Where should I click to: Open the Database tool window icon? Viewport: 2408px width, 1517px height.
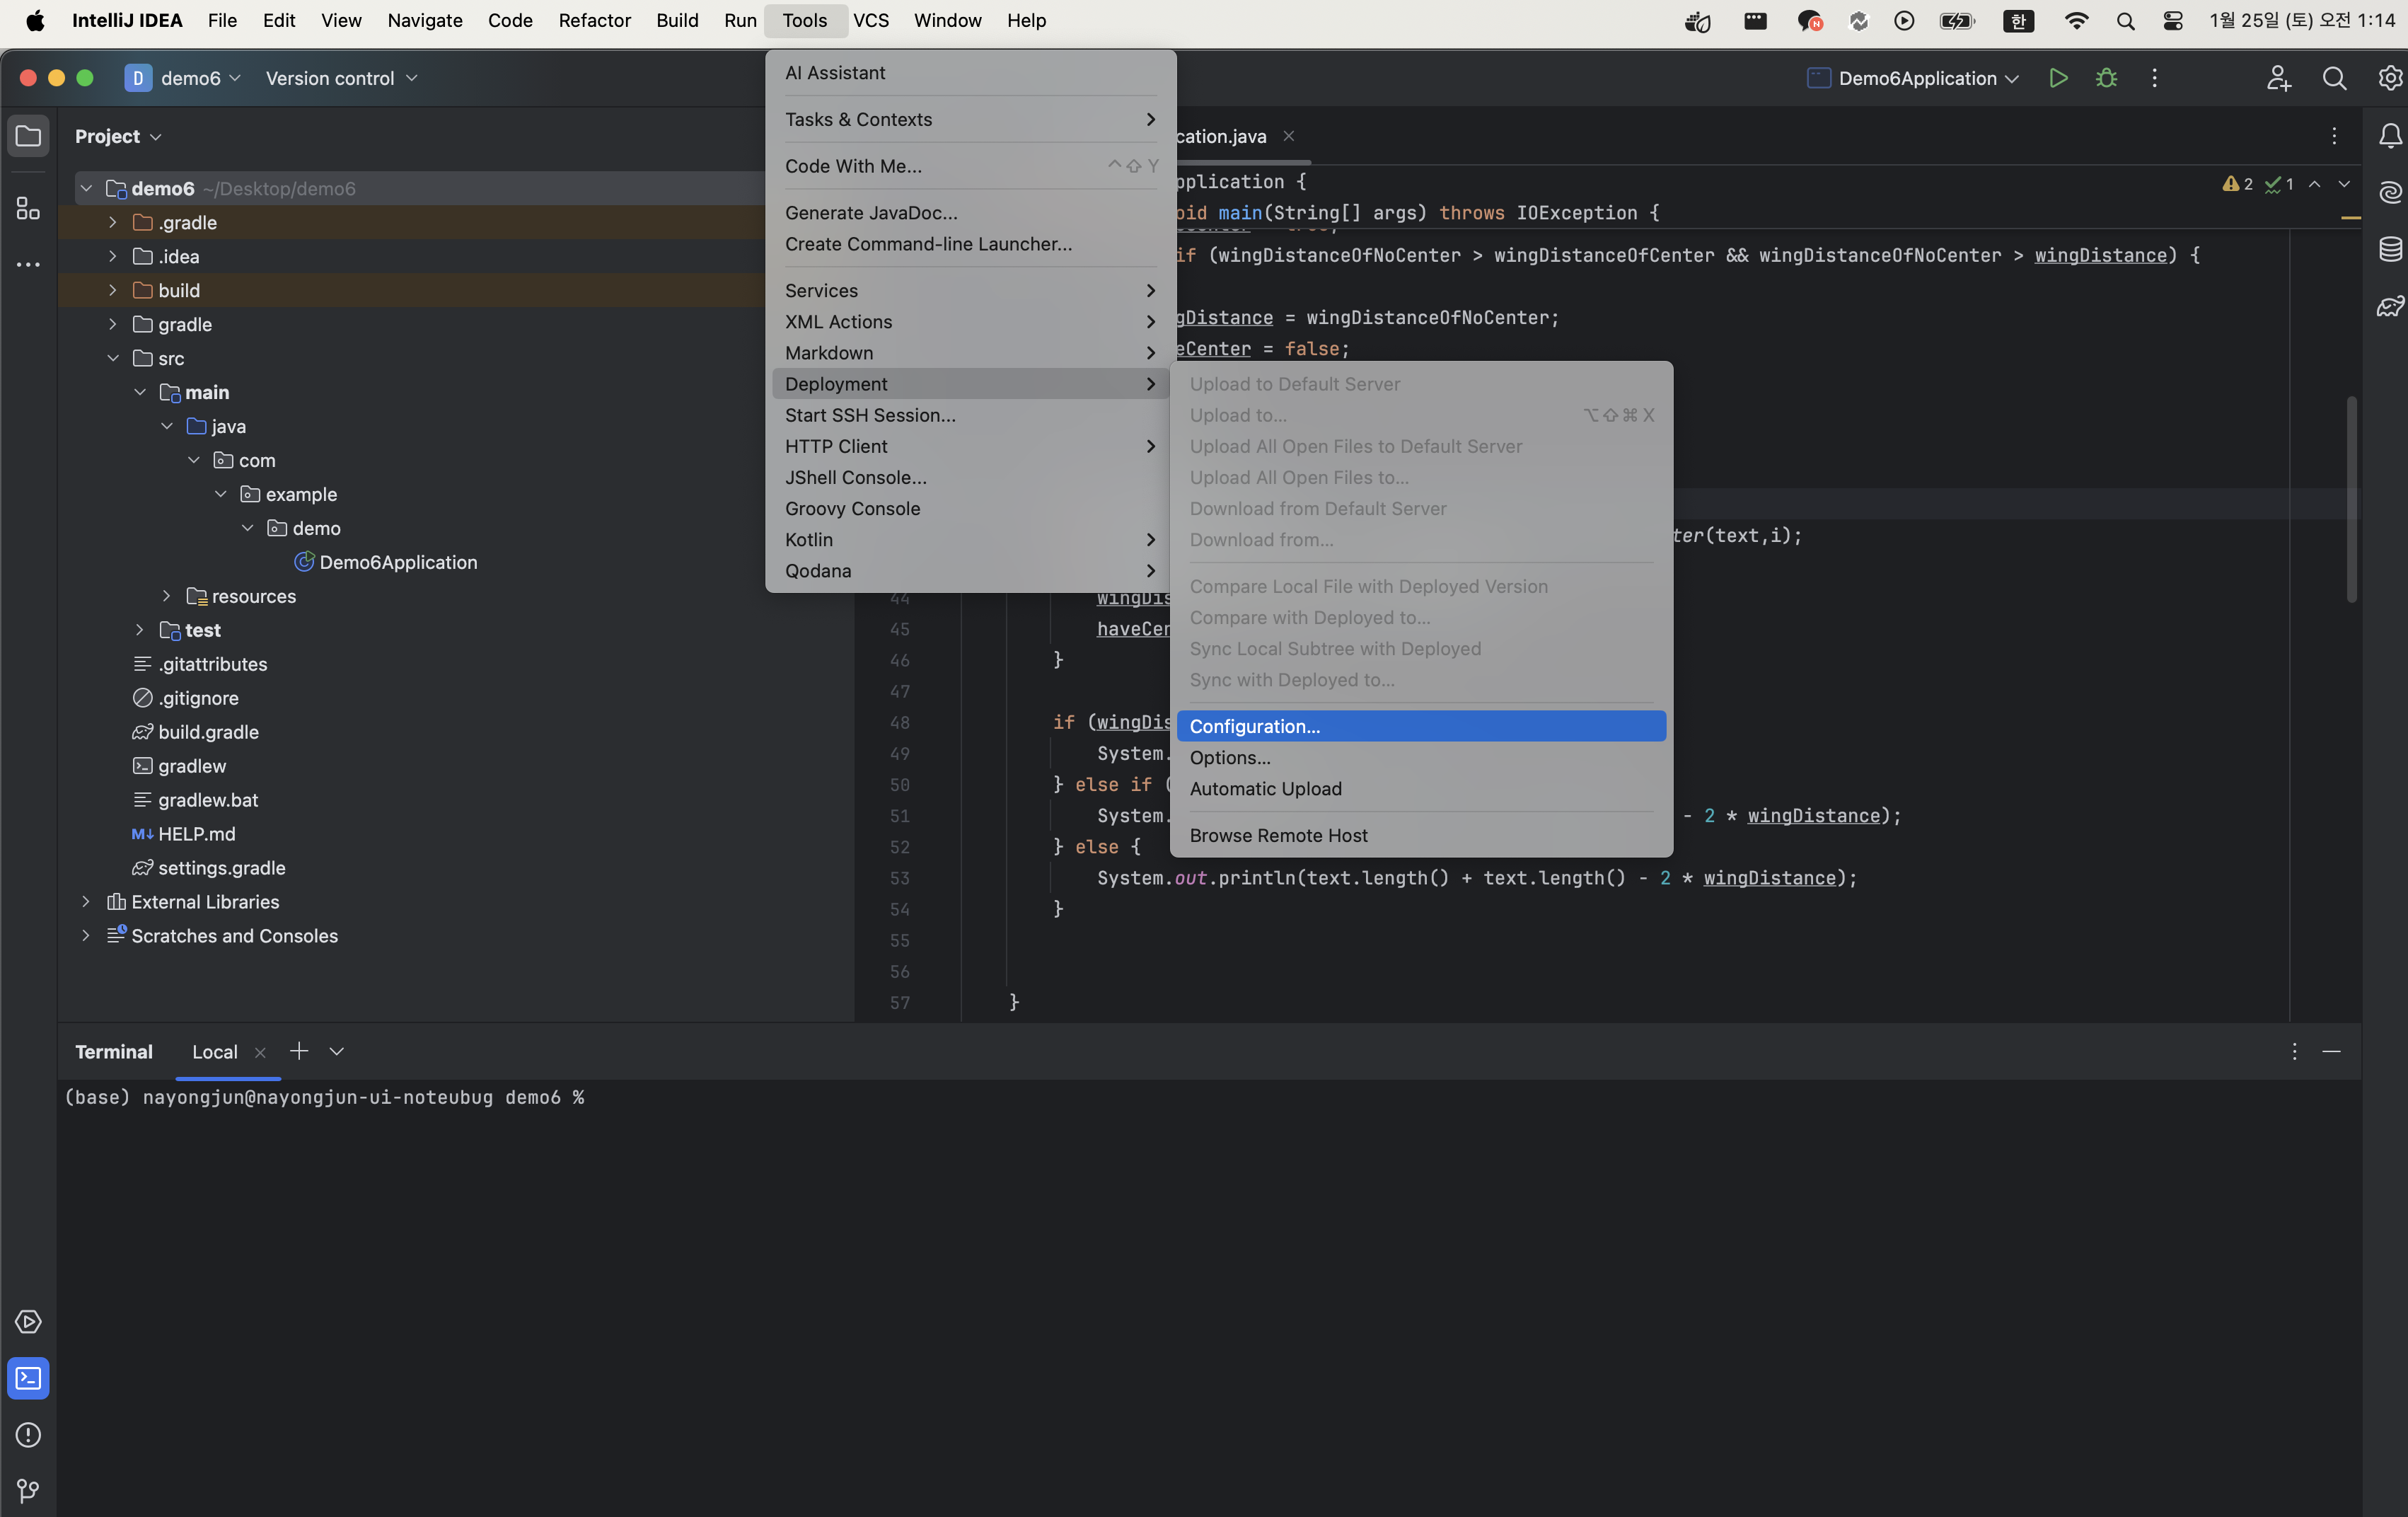tap(2390, 249)
